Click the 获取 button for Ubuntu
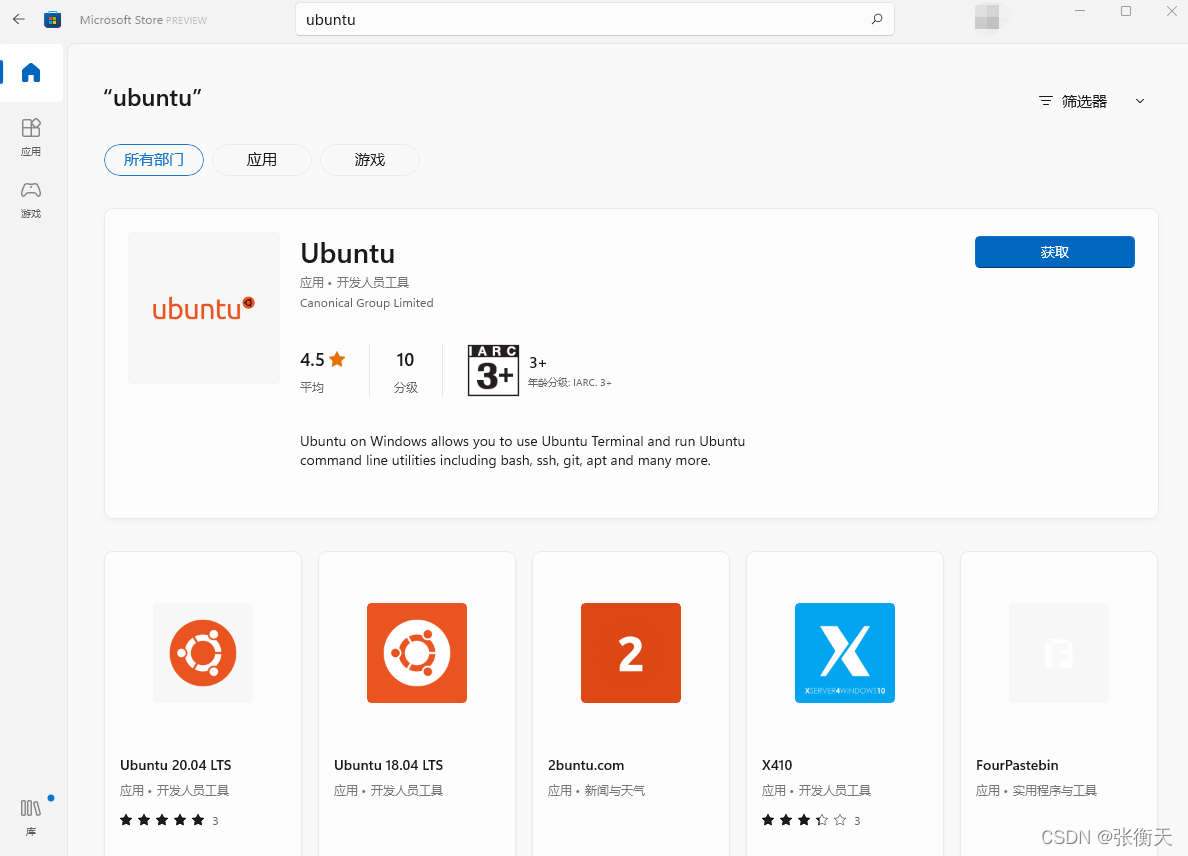Image resolution: width=1188 pixels, height=856 pixels. point(1055,252)
